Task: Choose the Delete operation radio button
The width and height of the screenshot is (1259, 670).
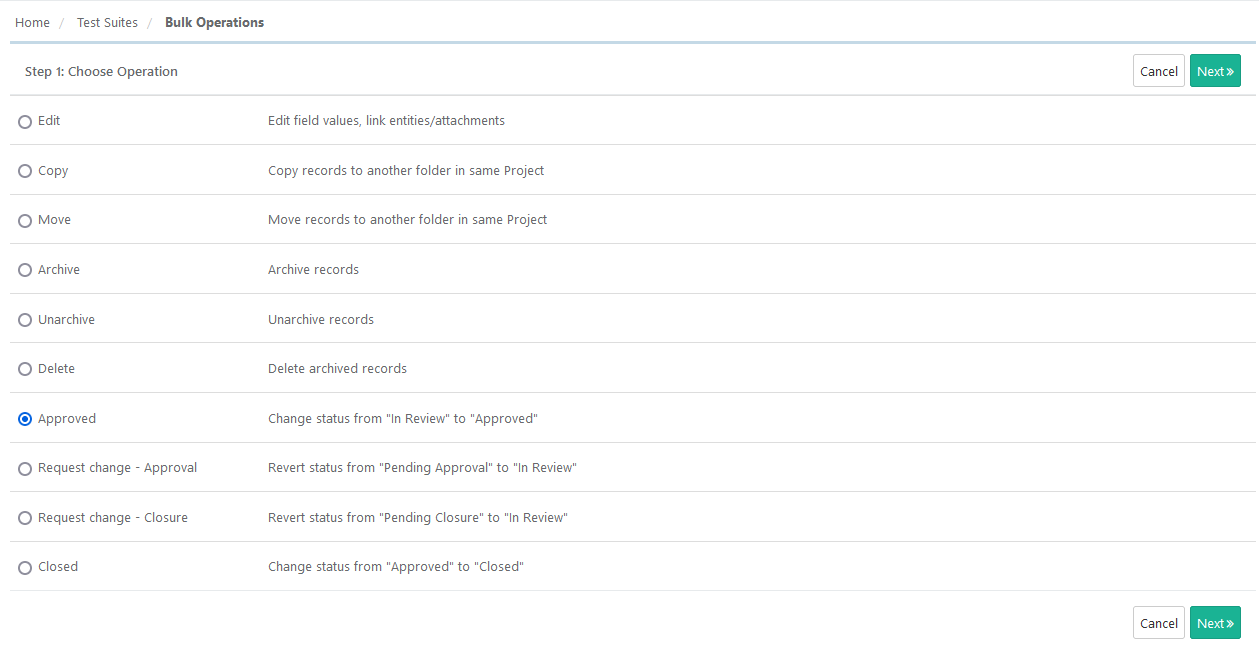Action: [25, 369]
